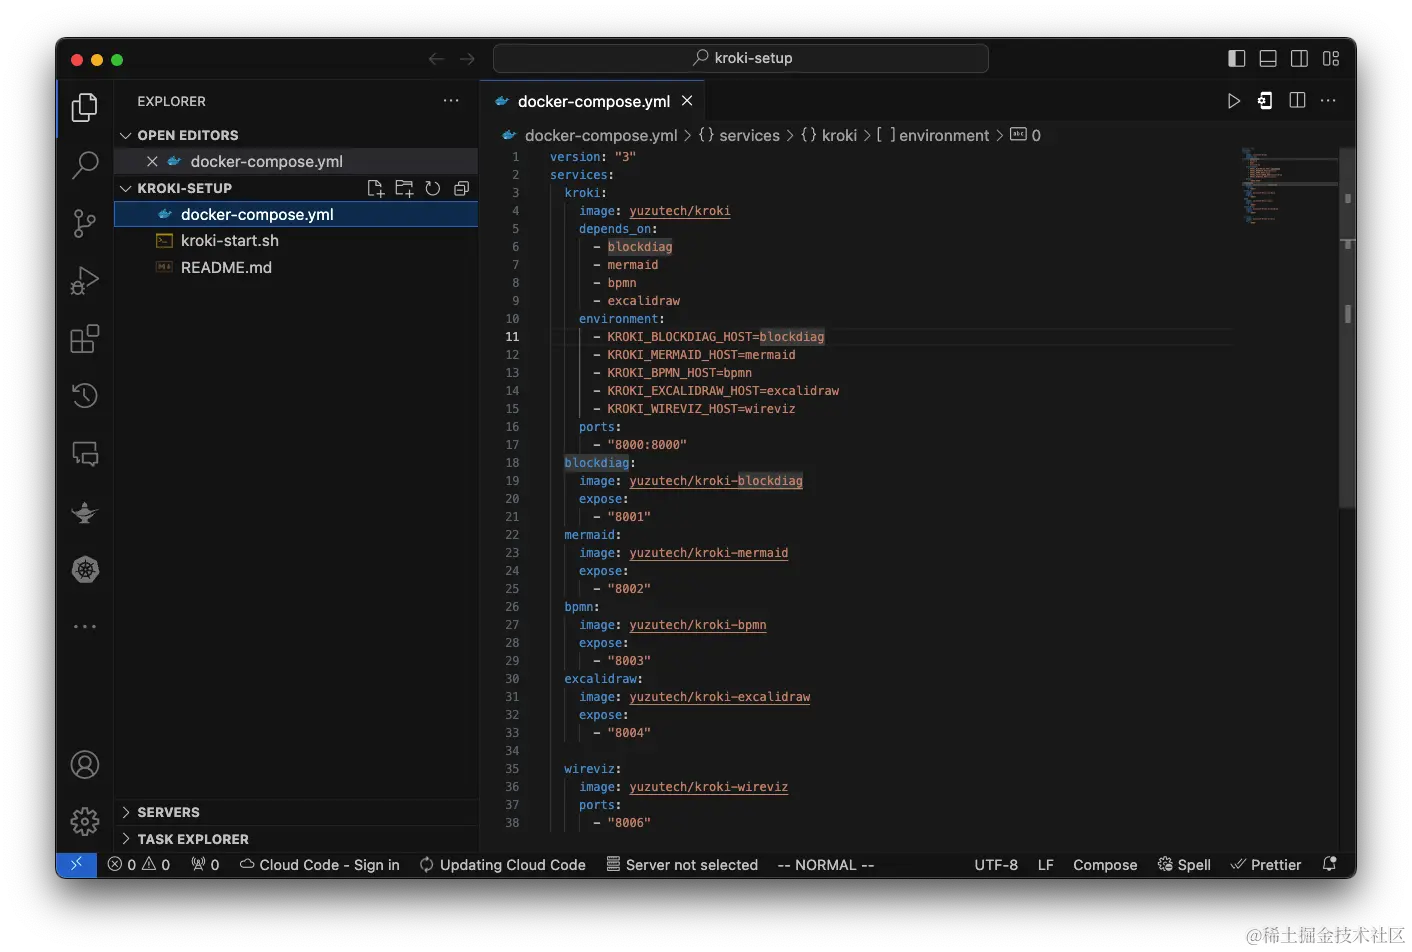Open yuzutech/kroki-bpmn image link
The height and width of the screenshot is (952, 1412).
(698, 625)
